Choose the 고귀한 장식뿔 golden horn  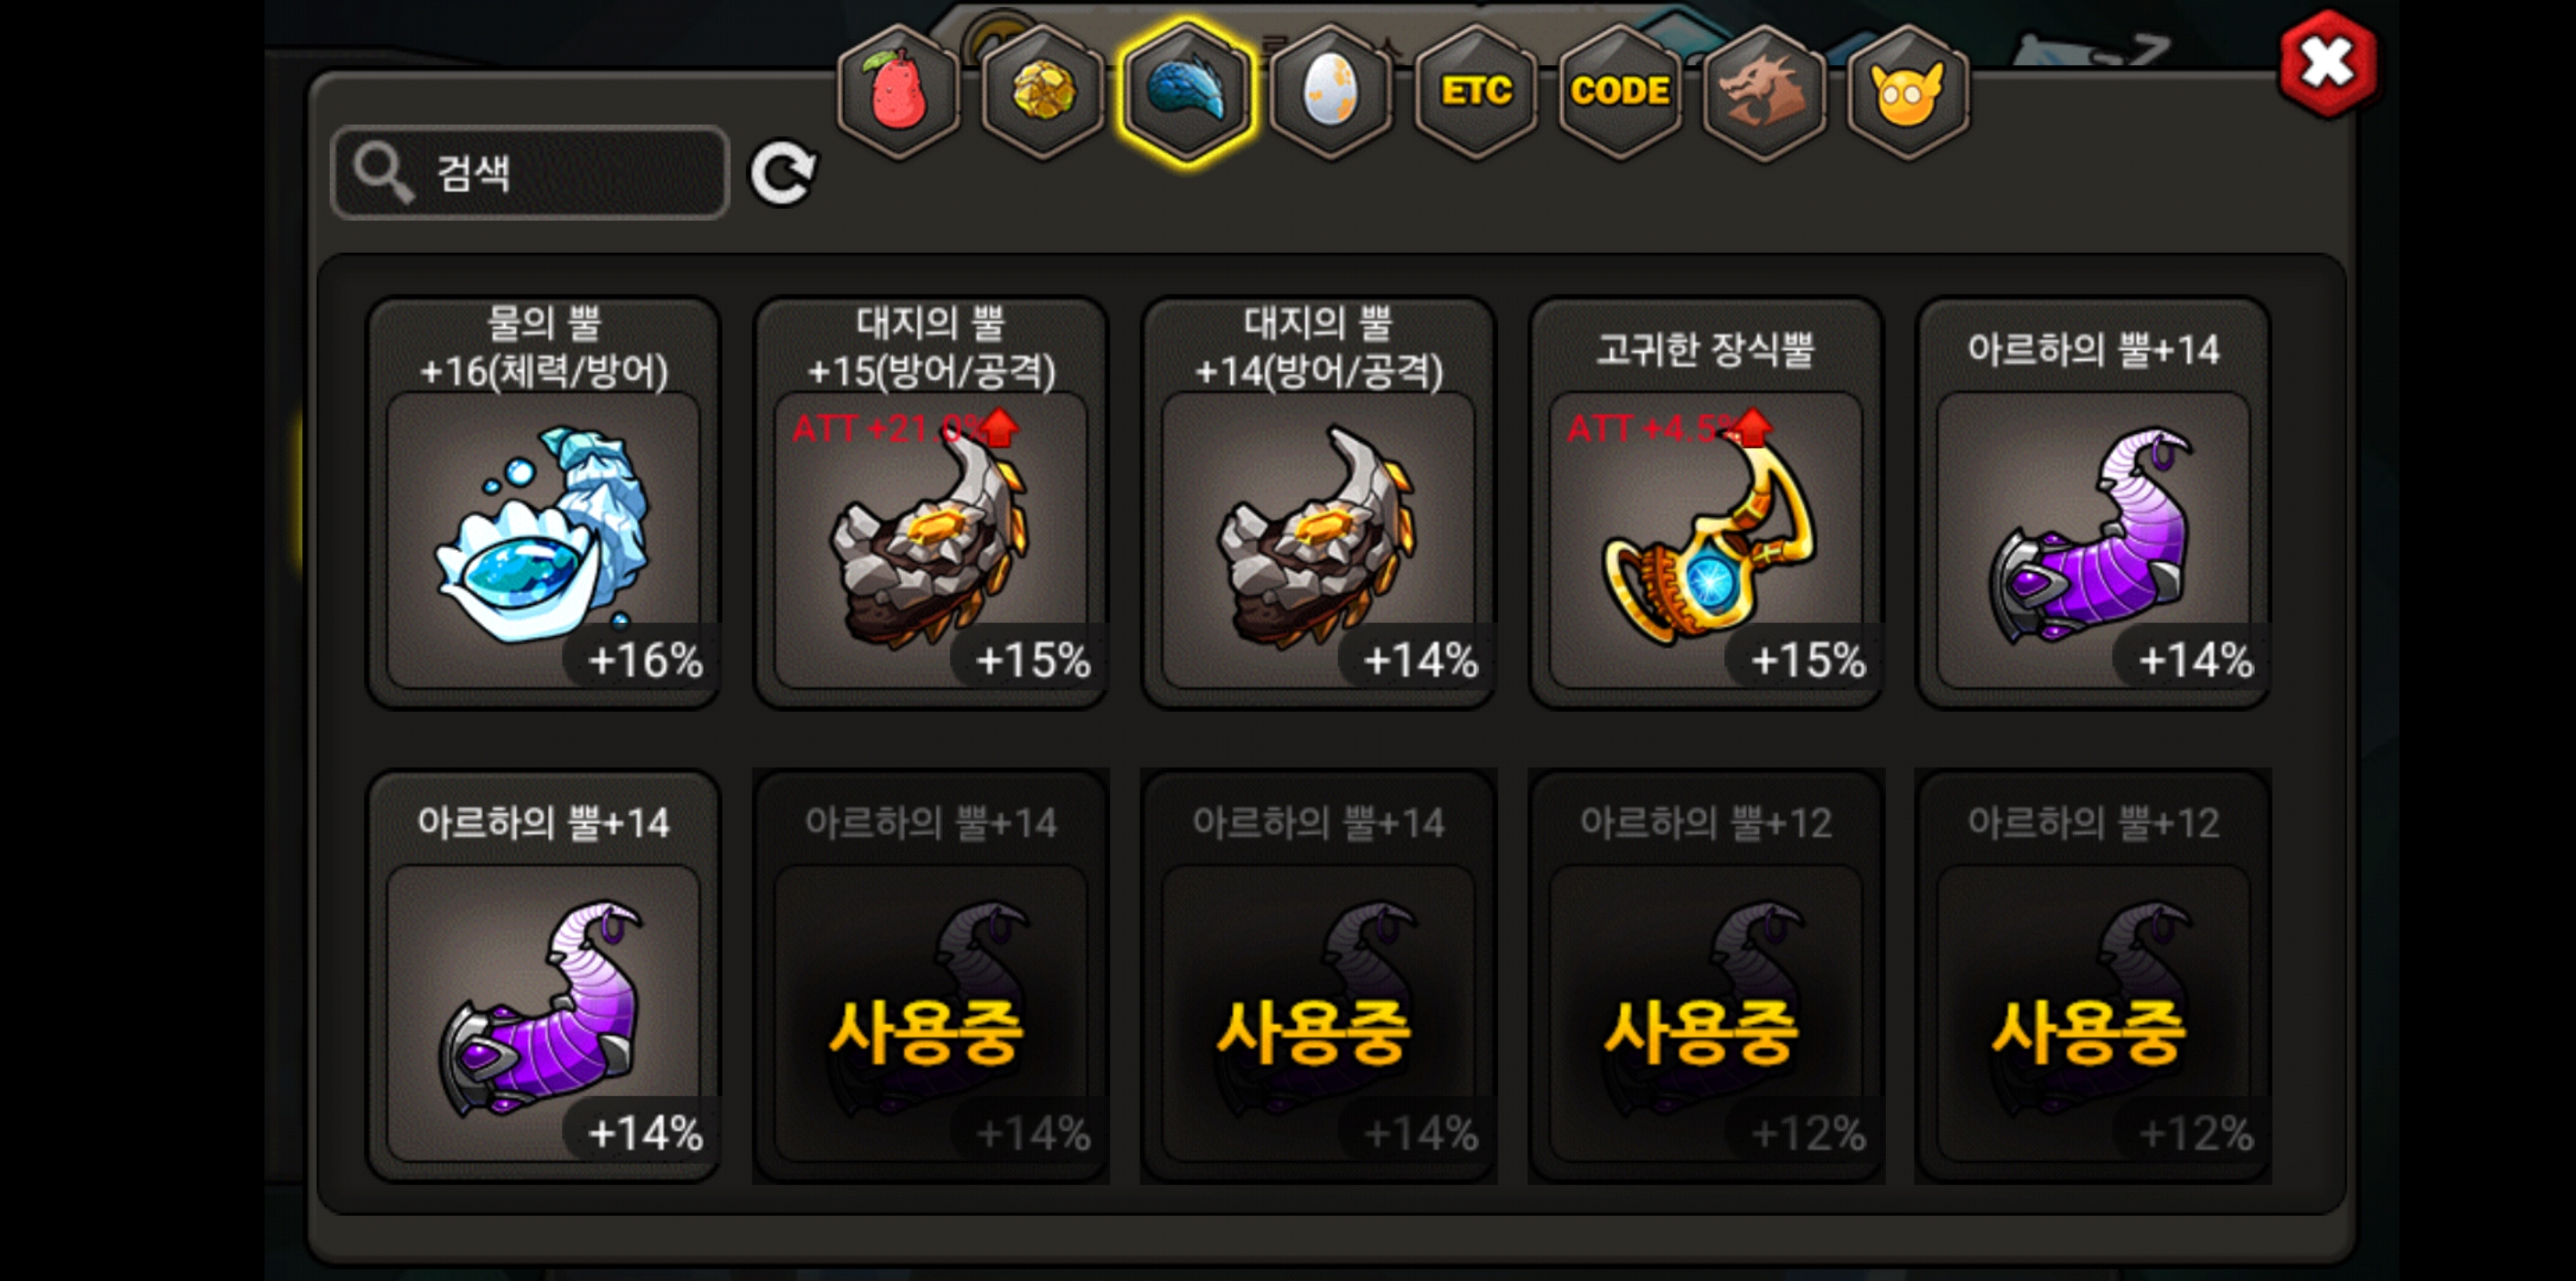pyautogui.click(x=1706, y=502)
